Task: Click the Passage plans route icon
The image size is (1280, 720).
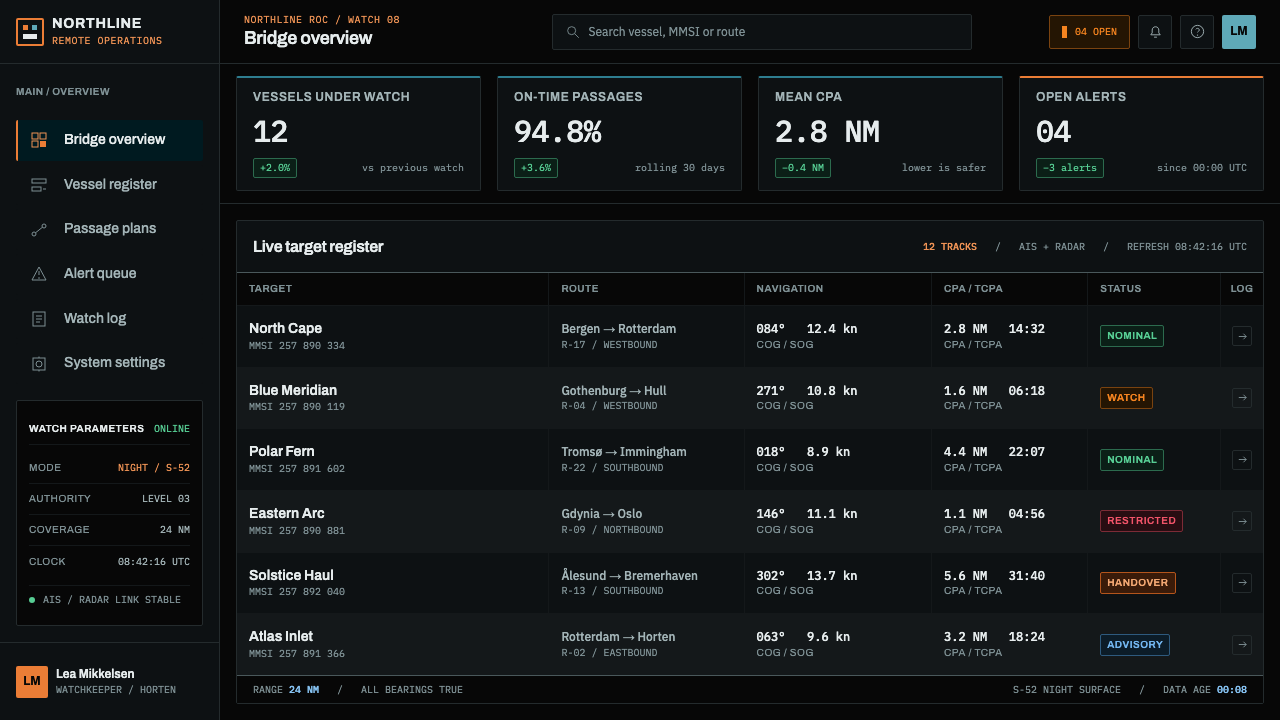Action: 39,229
